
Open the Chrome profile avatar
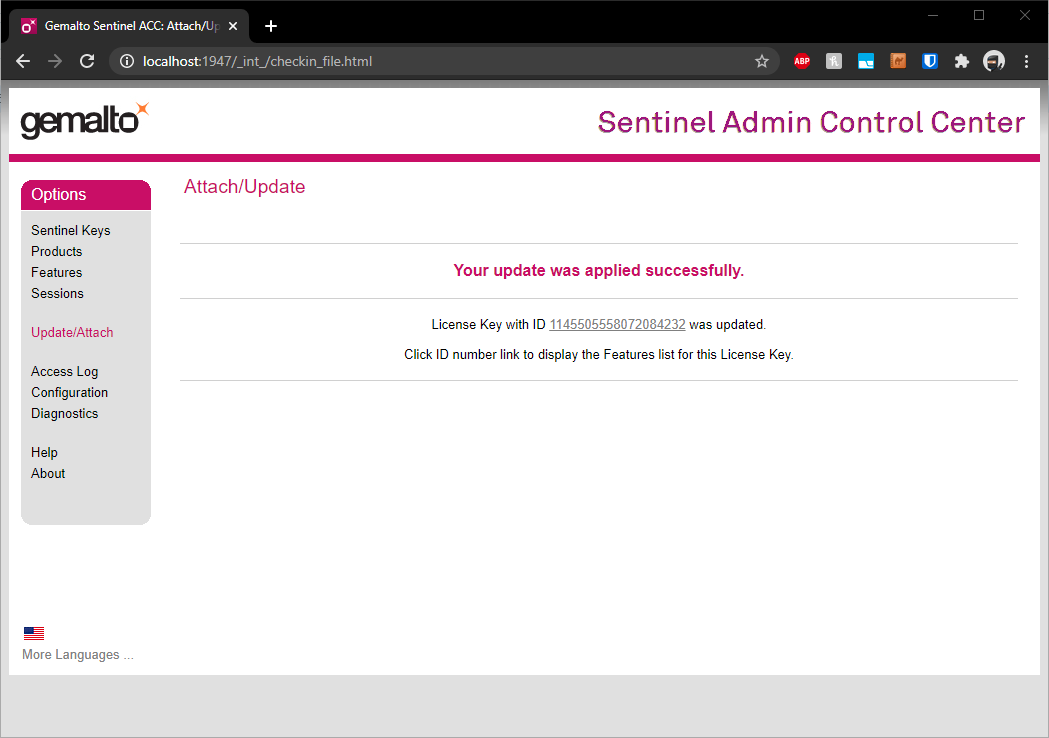click(x=993, y=61)
